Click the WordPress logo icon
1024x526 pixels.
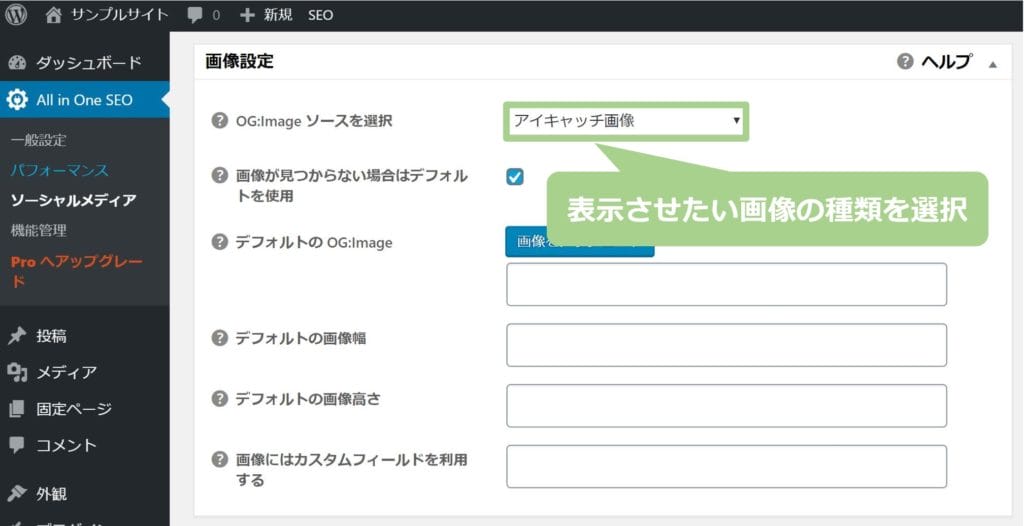pyautogui.click(x=16, y=15)
